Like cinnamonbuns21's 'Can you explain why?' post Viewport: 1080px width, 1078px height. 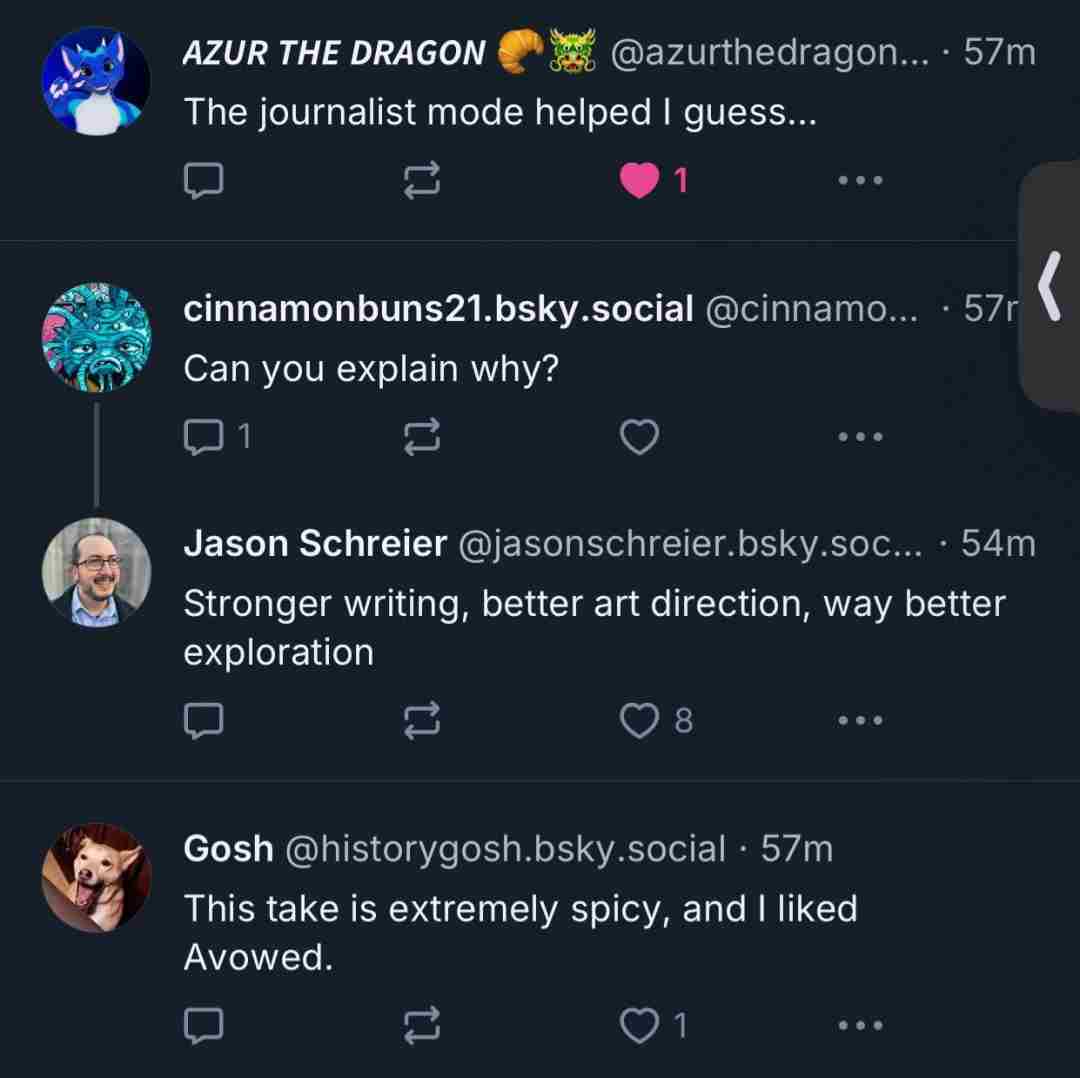[x=640, y=436]
